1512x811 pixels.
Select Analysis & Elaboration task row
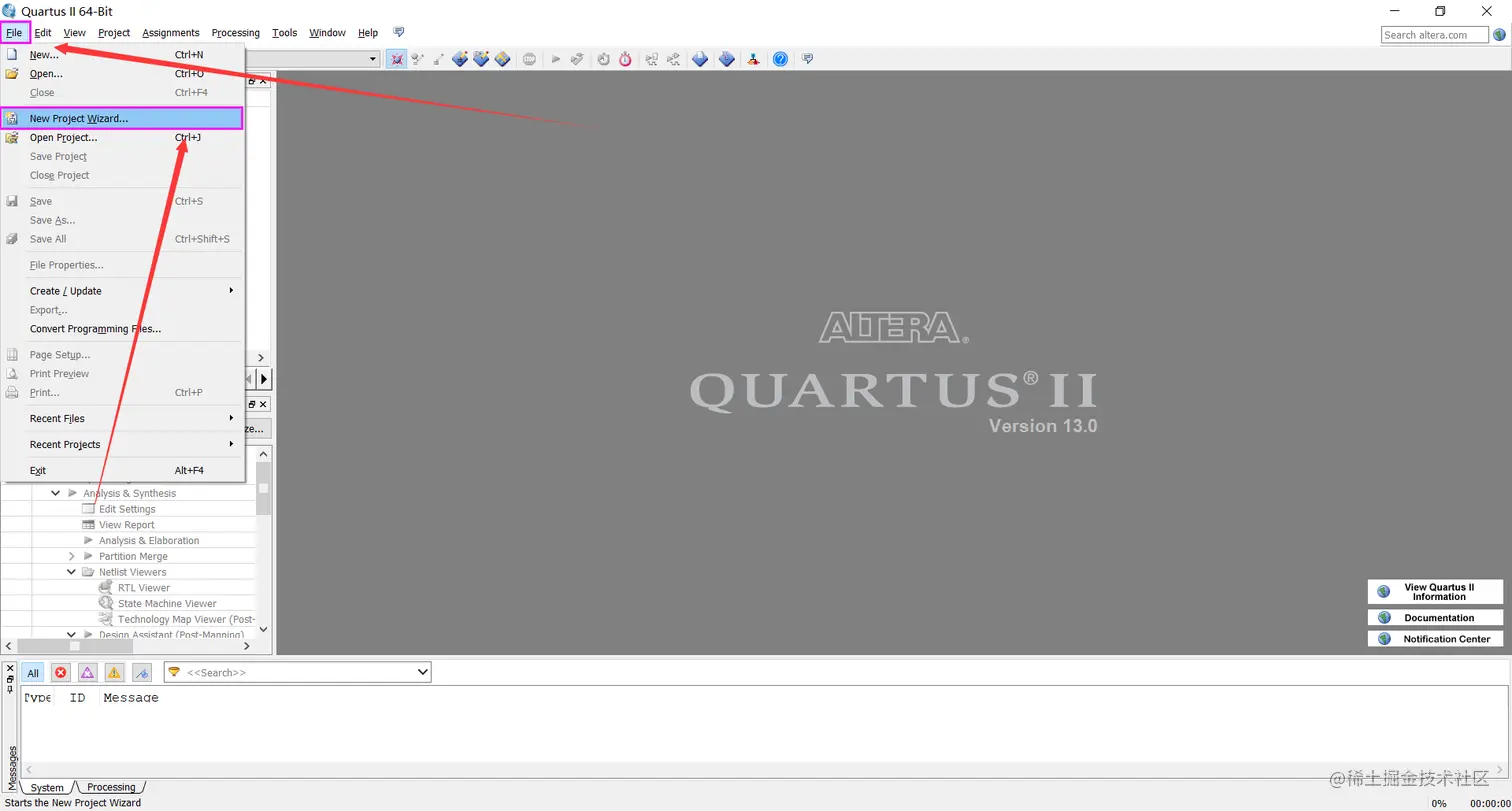coord(149,541)
